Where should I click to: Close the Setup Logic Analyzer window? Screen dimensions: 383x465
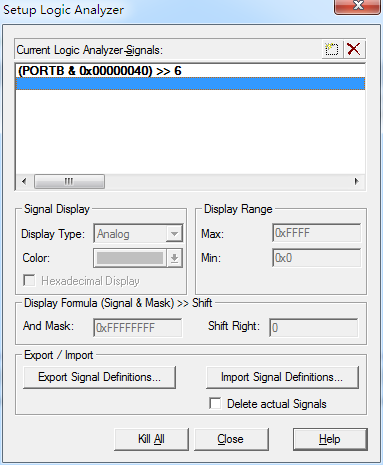point(357,6)
